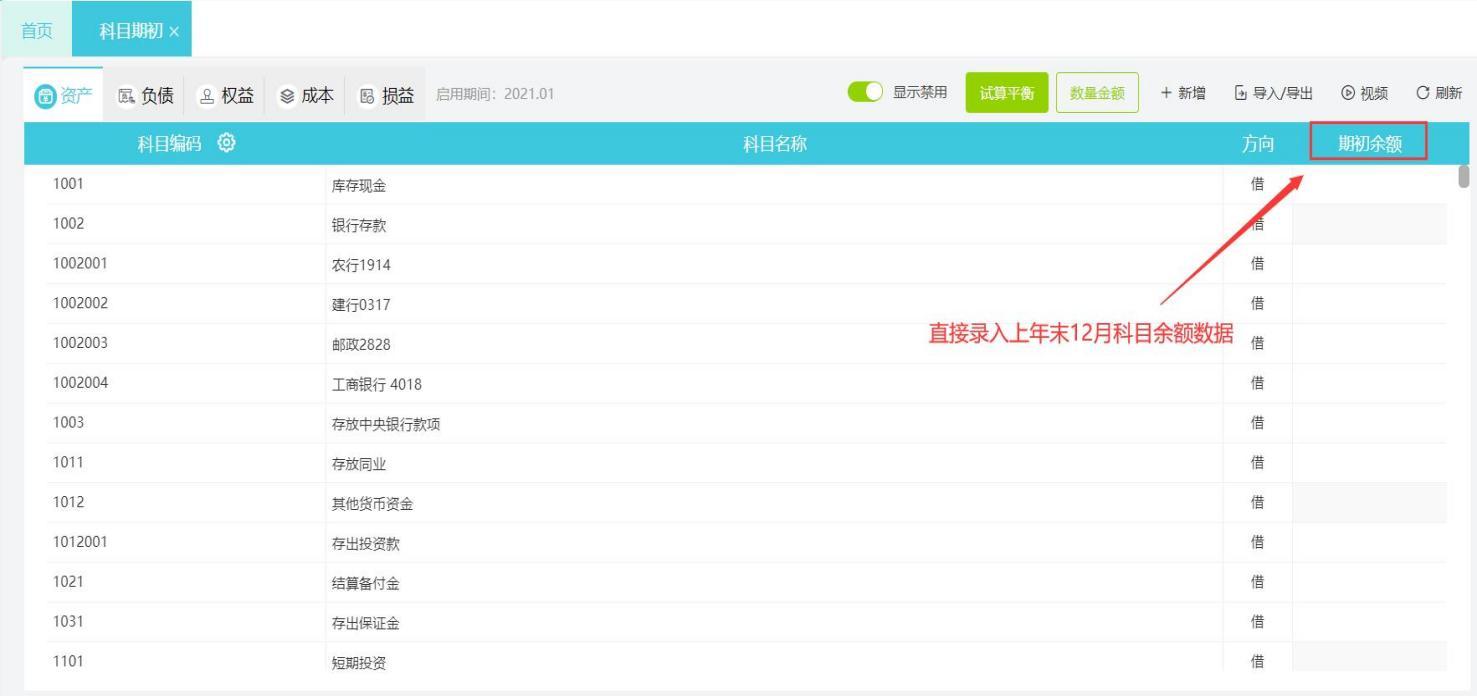Click account code 1001
This screenshot has width=1477, height=696.
68,184
